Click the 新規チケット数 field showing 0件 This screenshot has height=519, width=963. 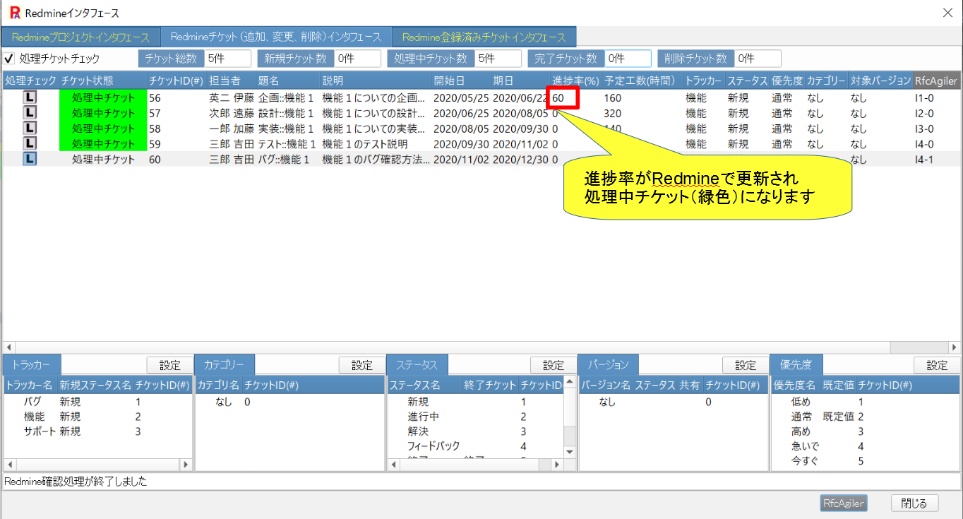pos(357,58)
